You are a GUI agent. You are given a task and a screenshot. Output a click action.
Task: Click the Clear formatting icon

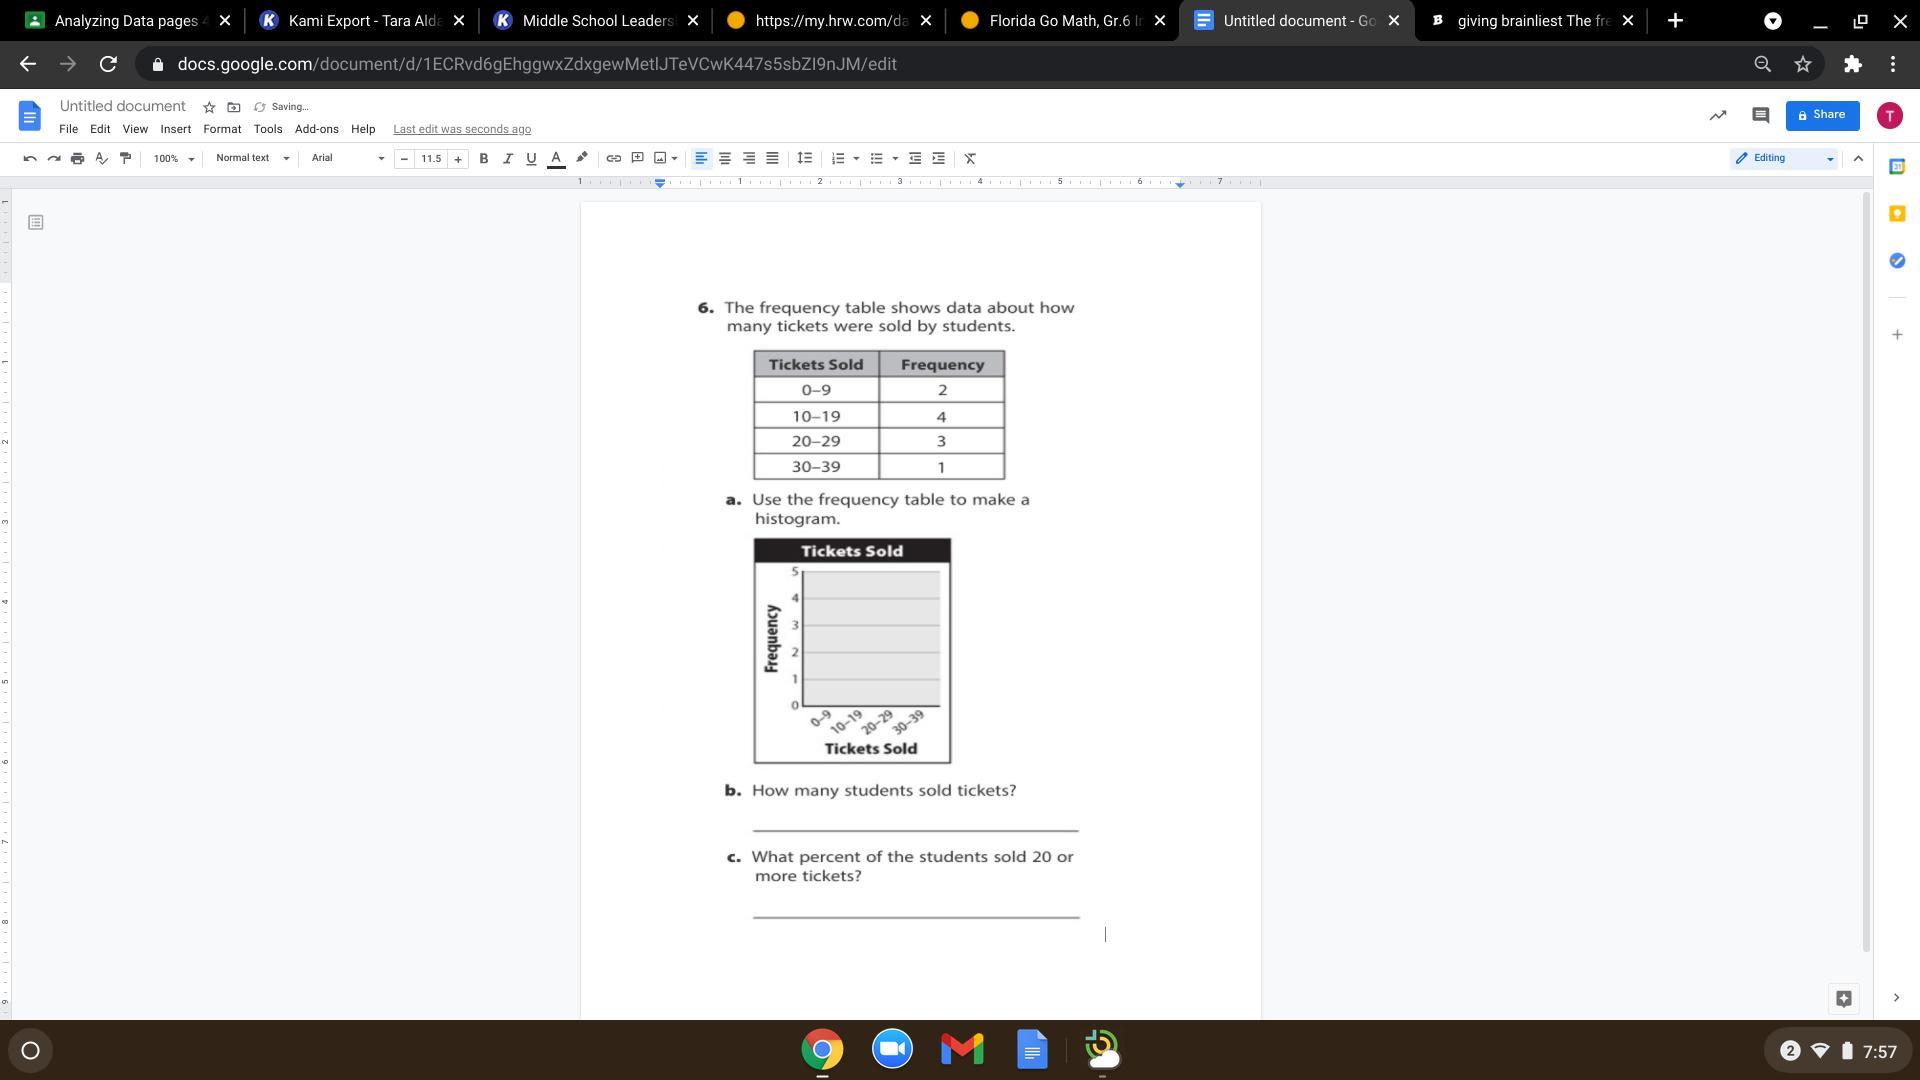[x=969, y=158]
